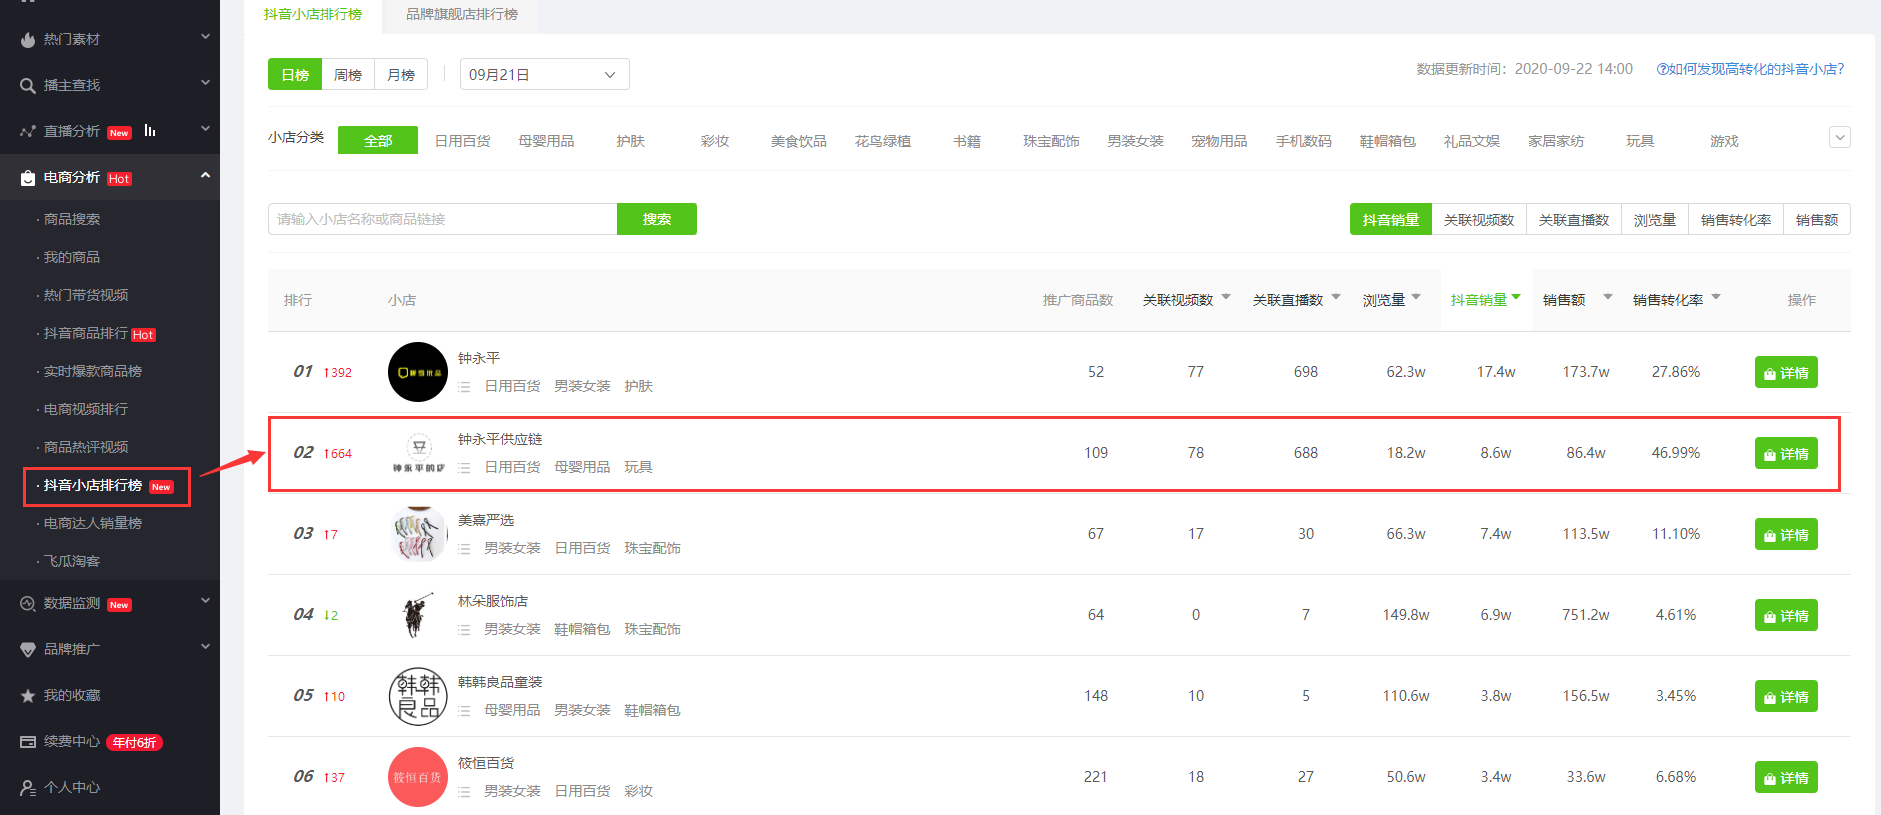This screenshot has height=815, width=1881.
Task: Sort ranking by 关联视频数 button
Action: (x=1479, y=220)
